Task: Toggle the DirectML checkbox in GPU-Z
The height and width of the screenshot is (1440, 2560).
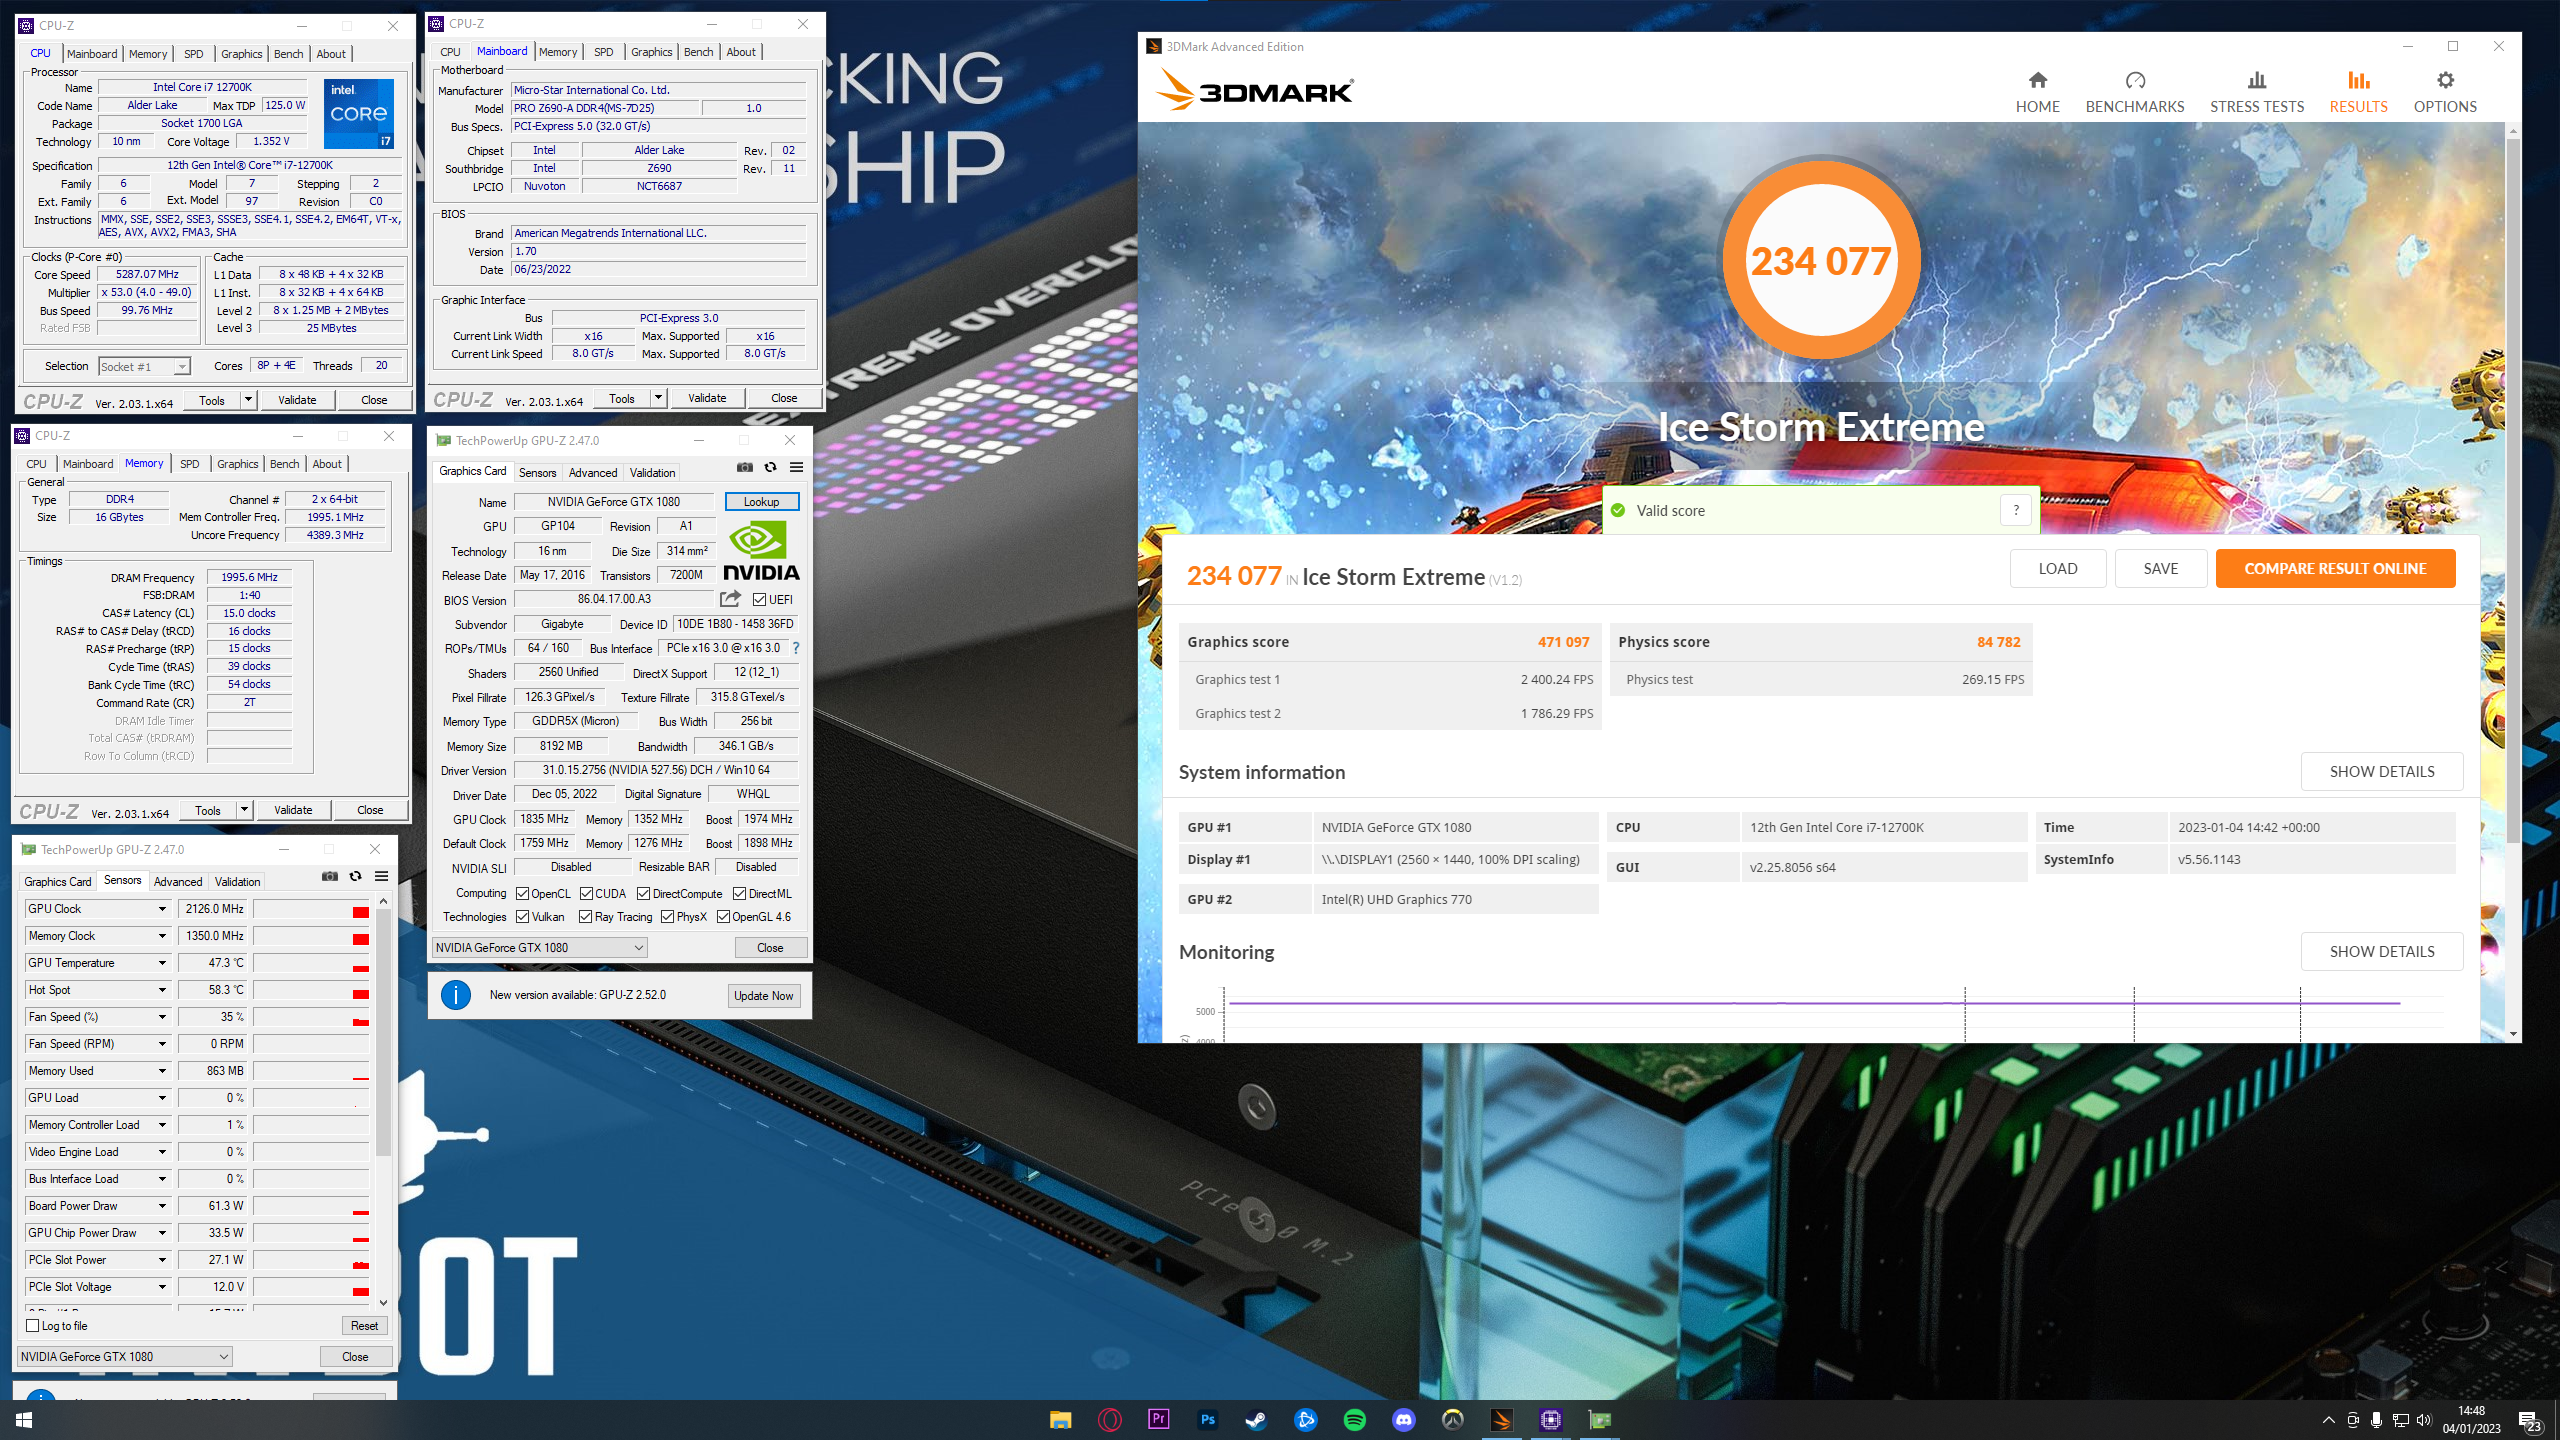Action: coord(739,894)
